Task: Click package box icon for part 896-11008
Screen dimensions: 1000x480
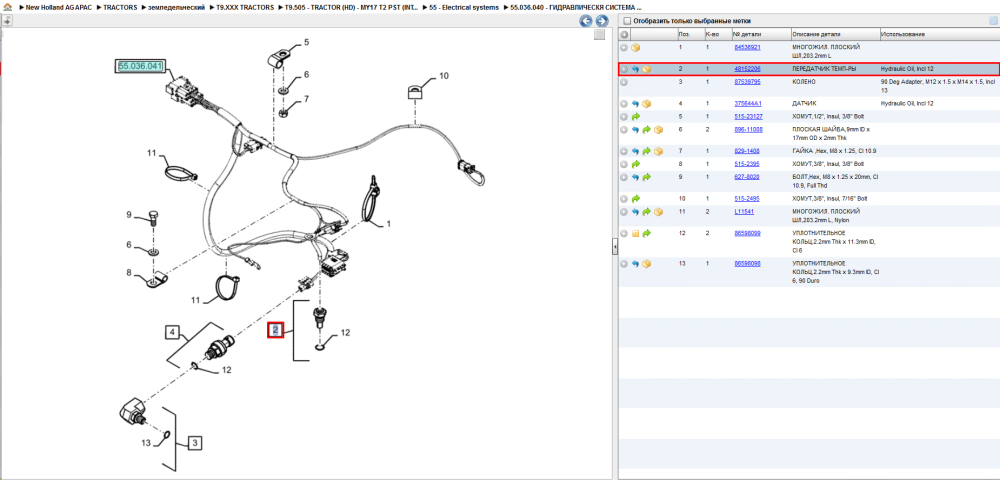Action: click(x=658, y=130)
